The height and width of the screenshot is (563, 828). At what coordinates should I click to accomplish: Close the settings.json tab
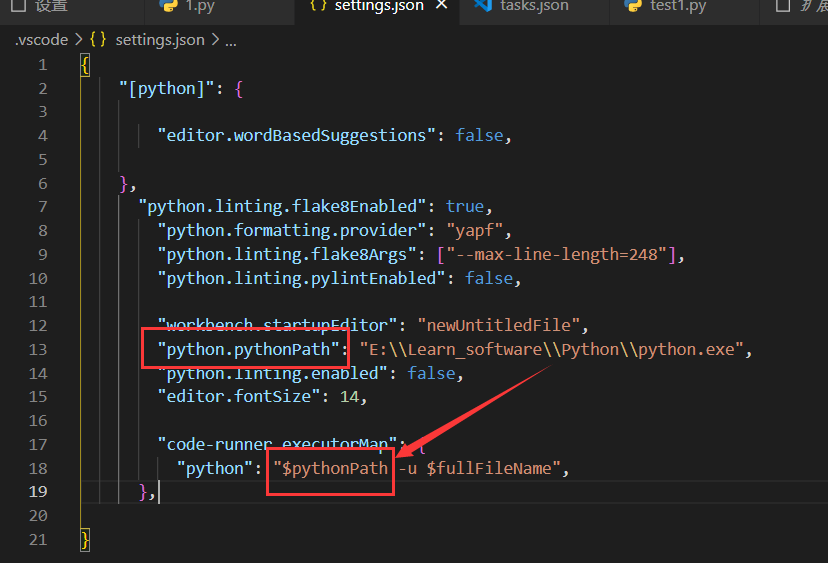click(442, 5)
